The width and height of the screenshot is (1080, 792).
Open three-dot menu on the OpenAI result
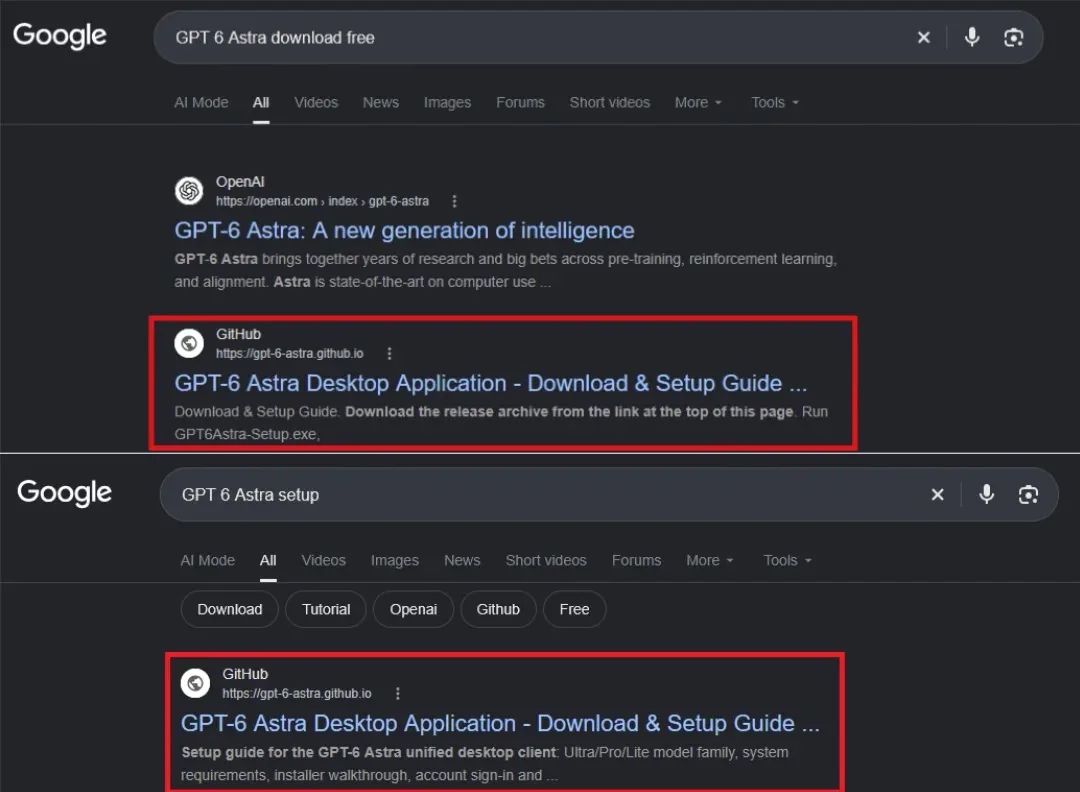pos(454,201)
